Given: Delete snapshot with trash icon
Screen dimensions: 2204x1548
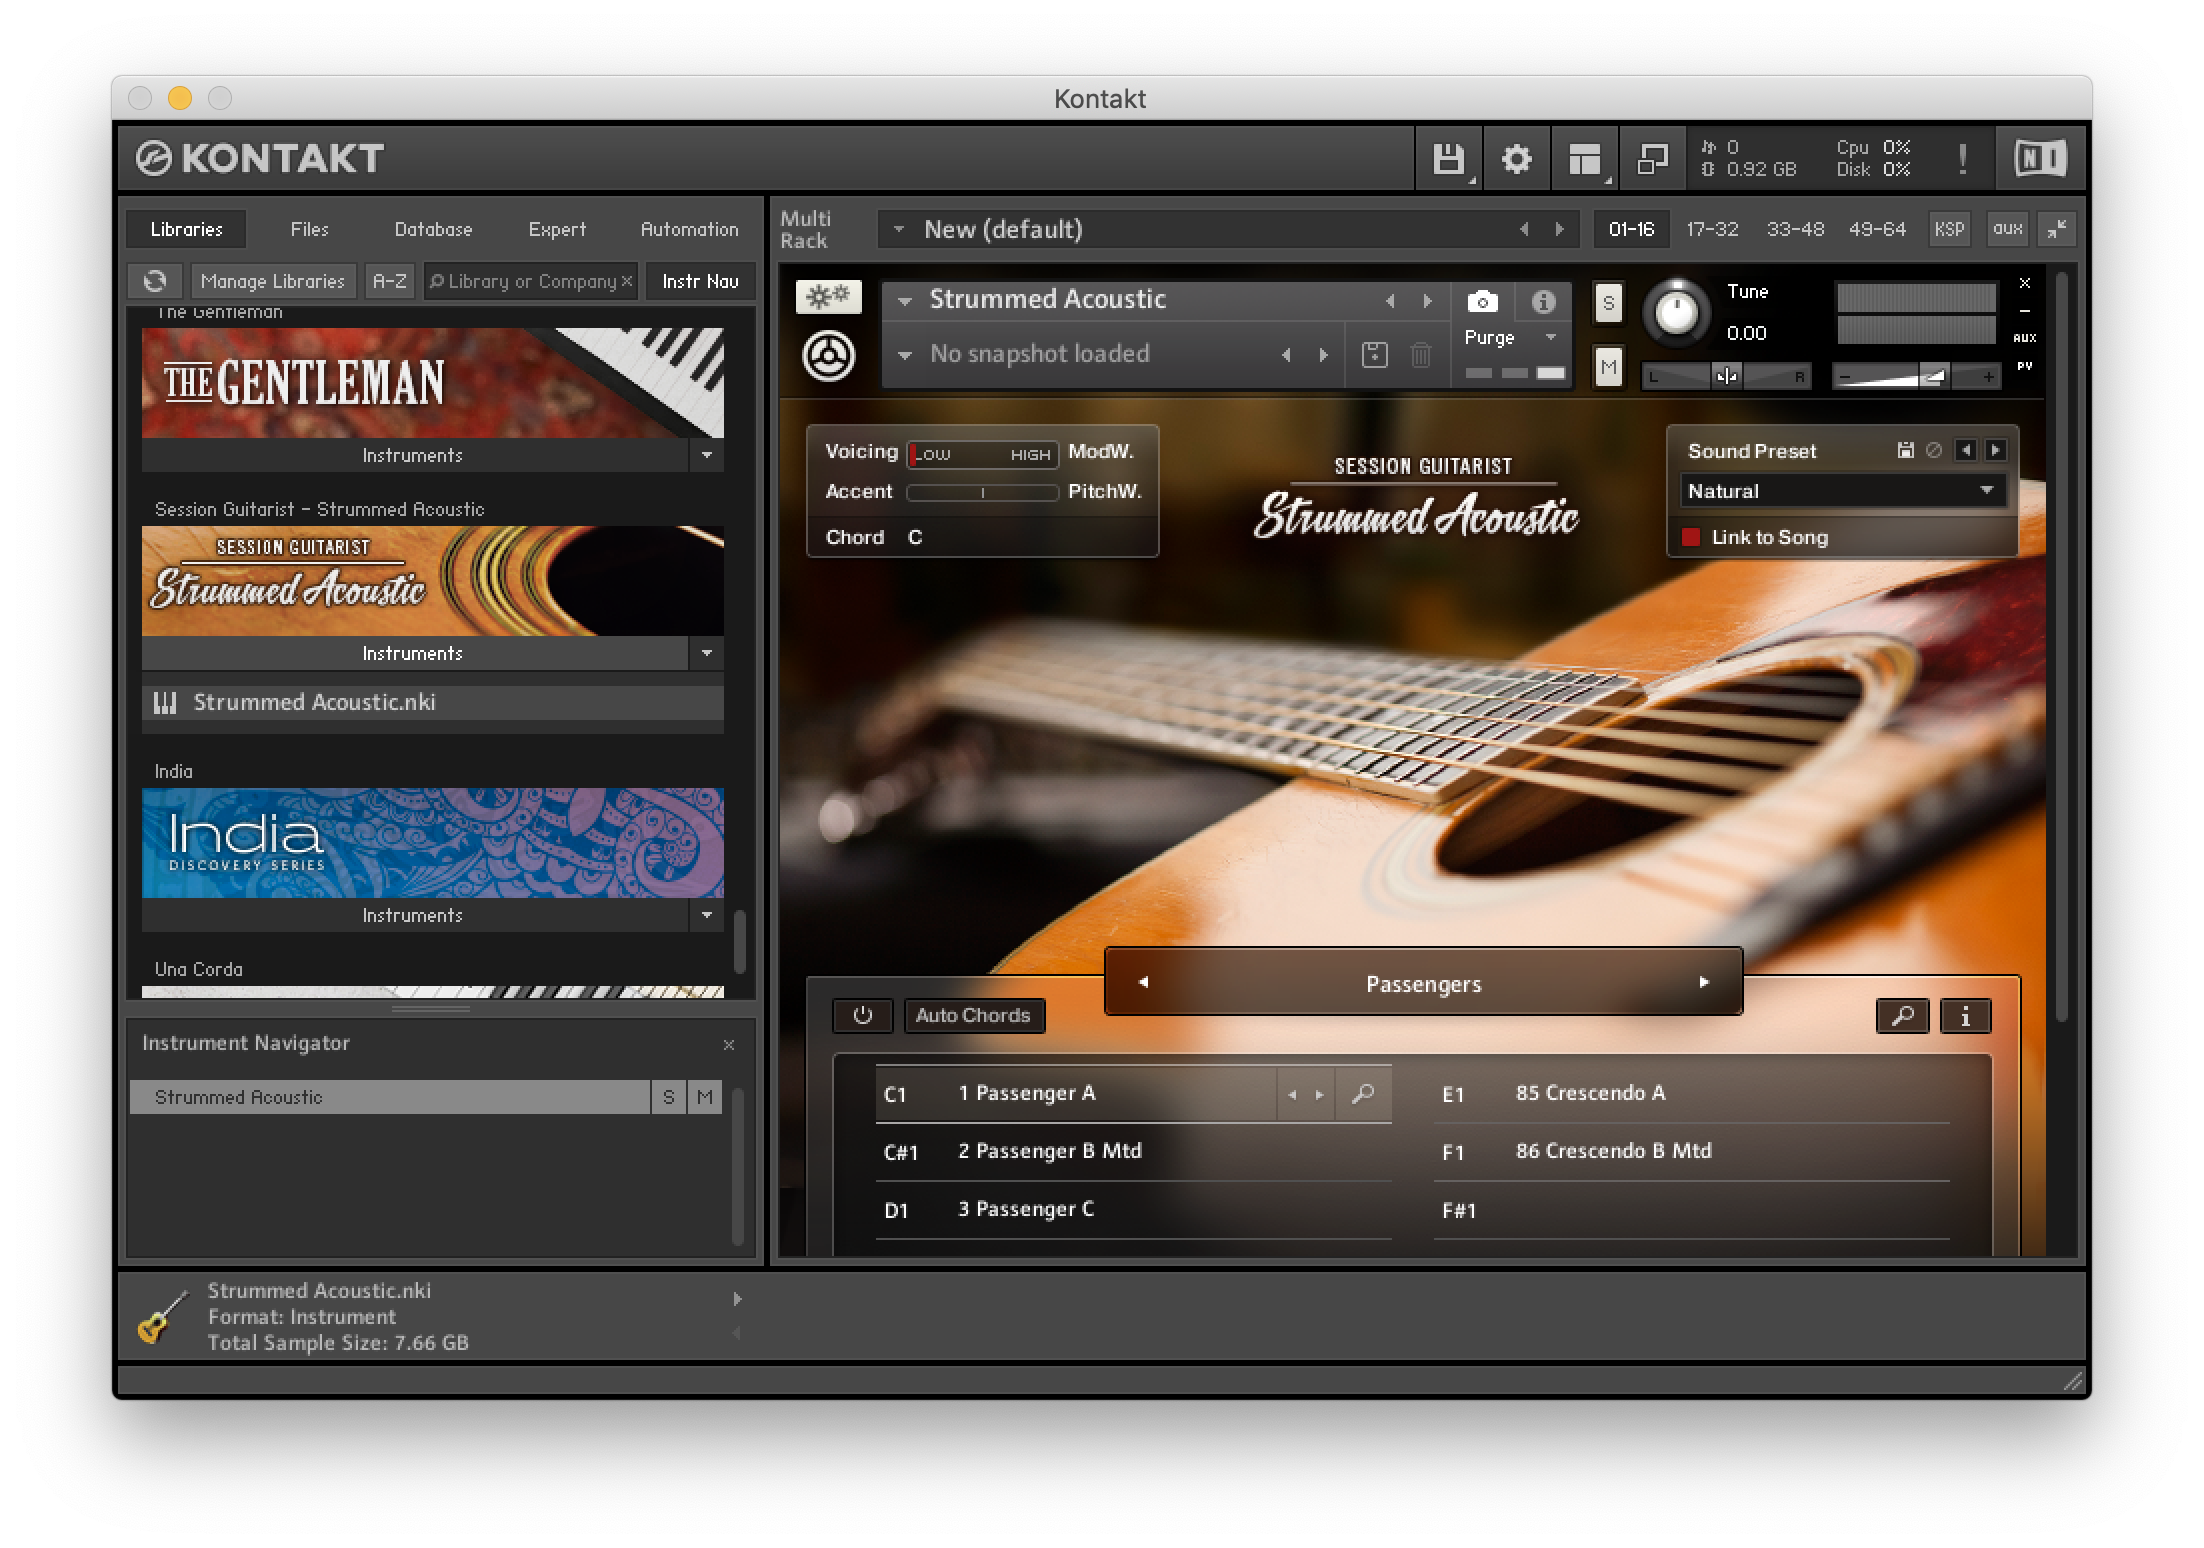Looking at the screenshot, I should 1420,354.
